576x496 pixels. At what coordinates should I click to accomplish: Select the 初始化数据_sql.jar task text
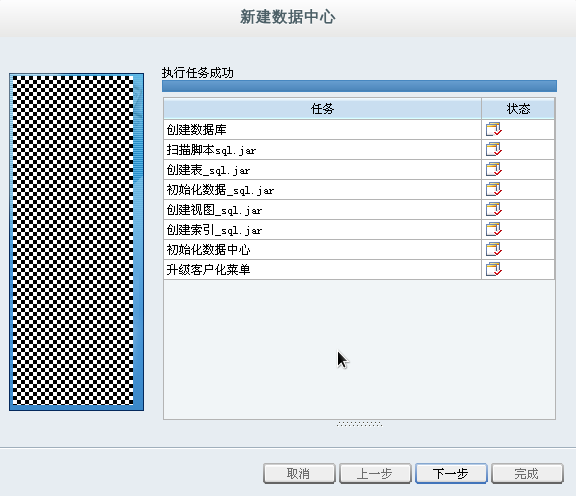coord(220,190)
